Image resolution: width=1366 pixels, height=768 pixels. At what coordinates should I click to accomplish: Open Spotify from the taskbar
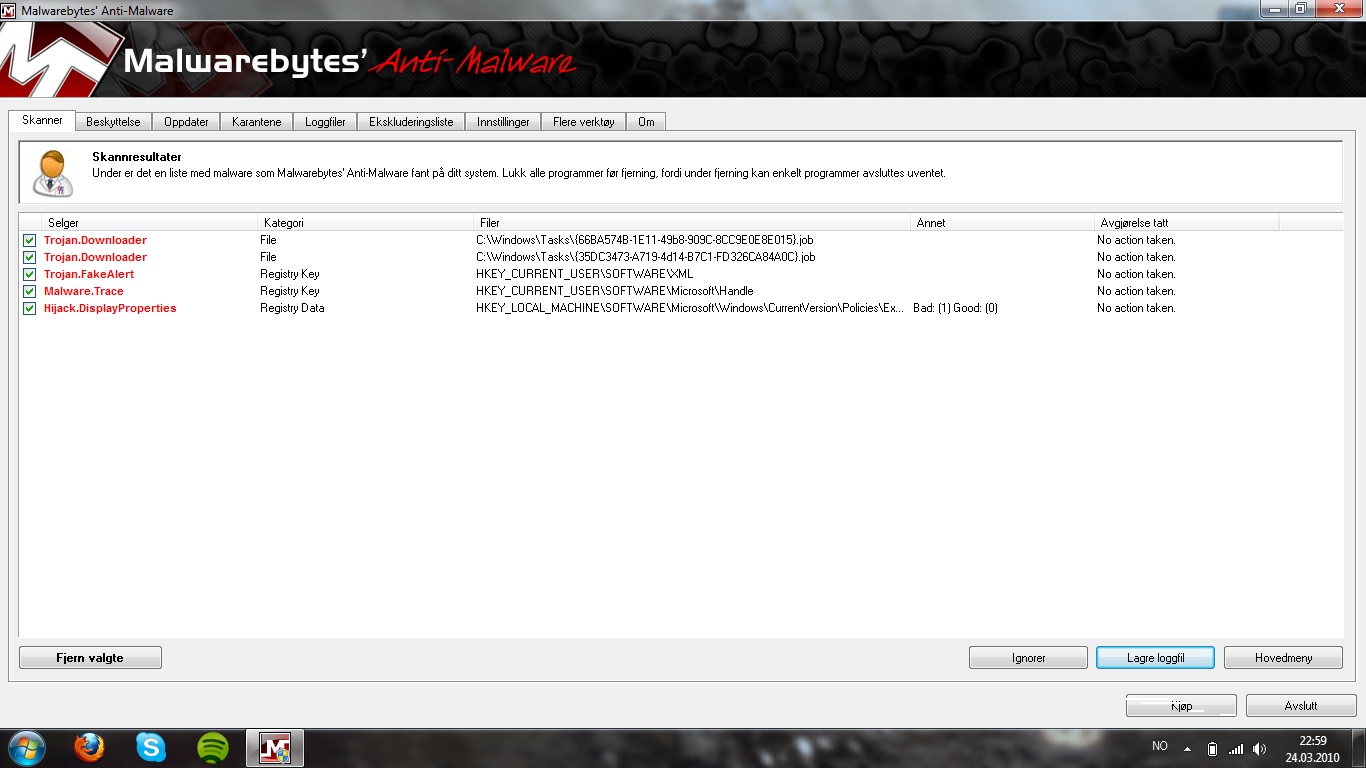213,747
